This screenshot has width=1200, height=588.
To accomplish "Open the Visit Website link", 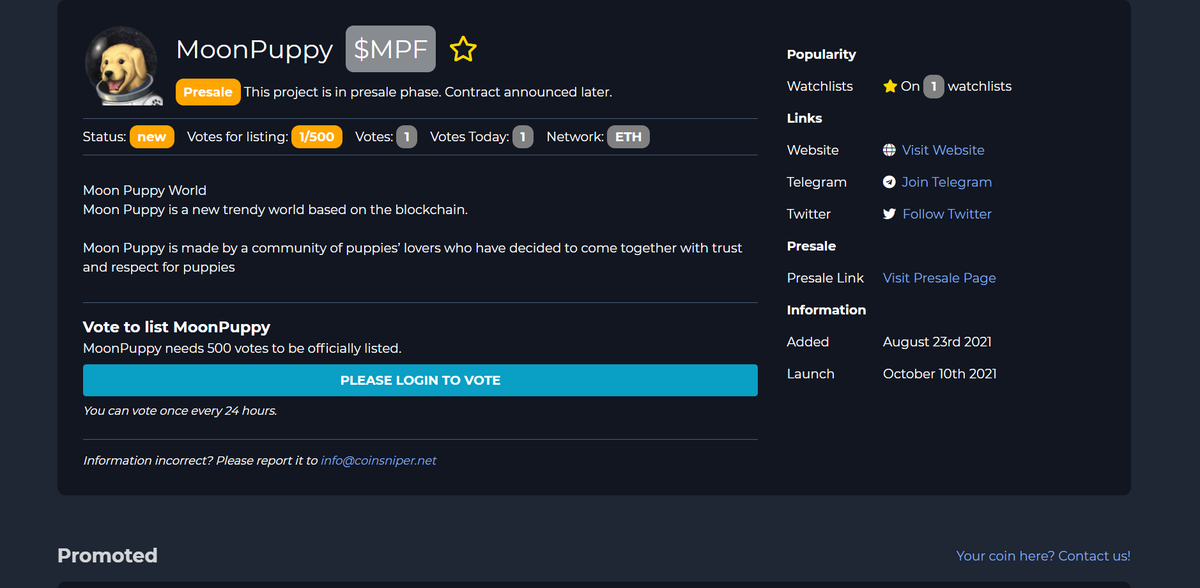I will coord(943,150).
